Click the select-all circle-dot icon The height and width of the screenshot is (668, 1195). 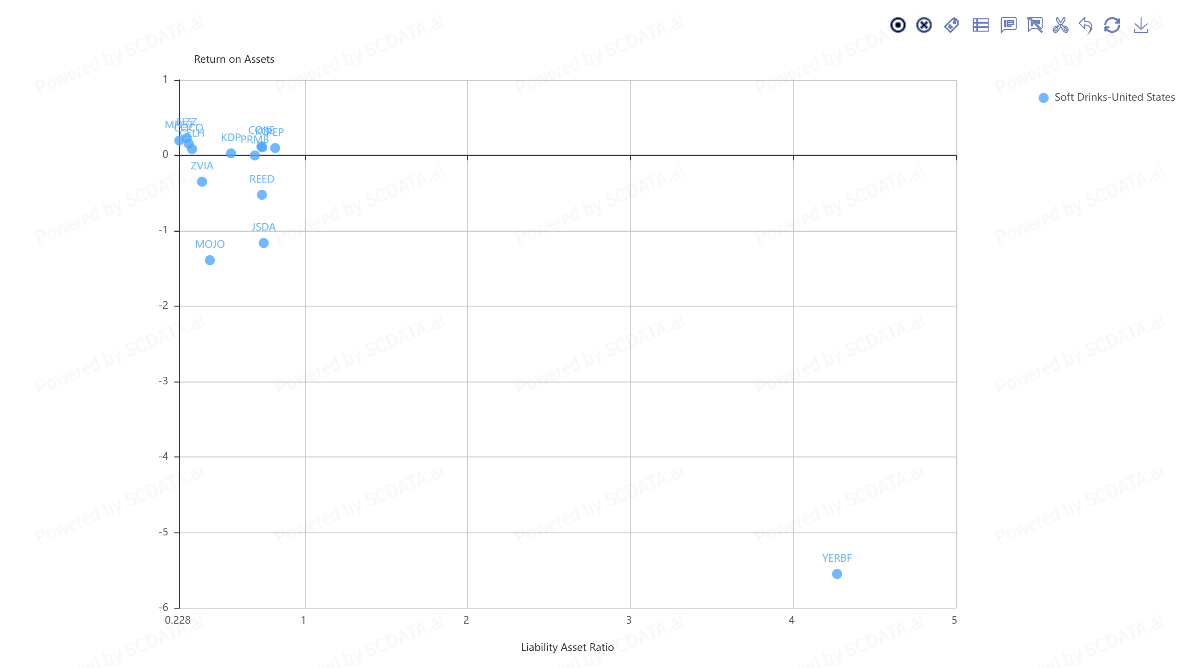click(898, 25)
